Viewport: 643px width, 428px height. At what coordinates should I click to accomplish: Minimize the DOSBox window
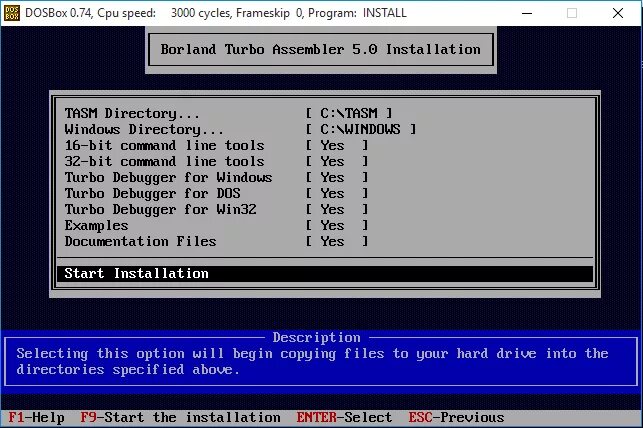point(527,14)
